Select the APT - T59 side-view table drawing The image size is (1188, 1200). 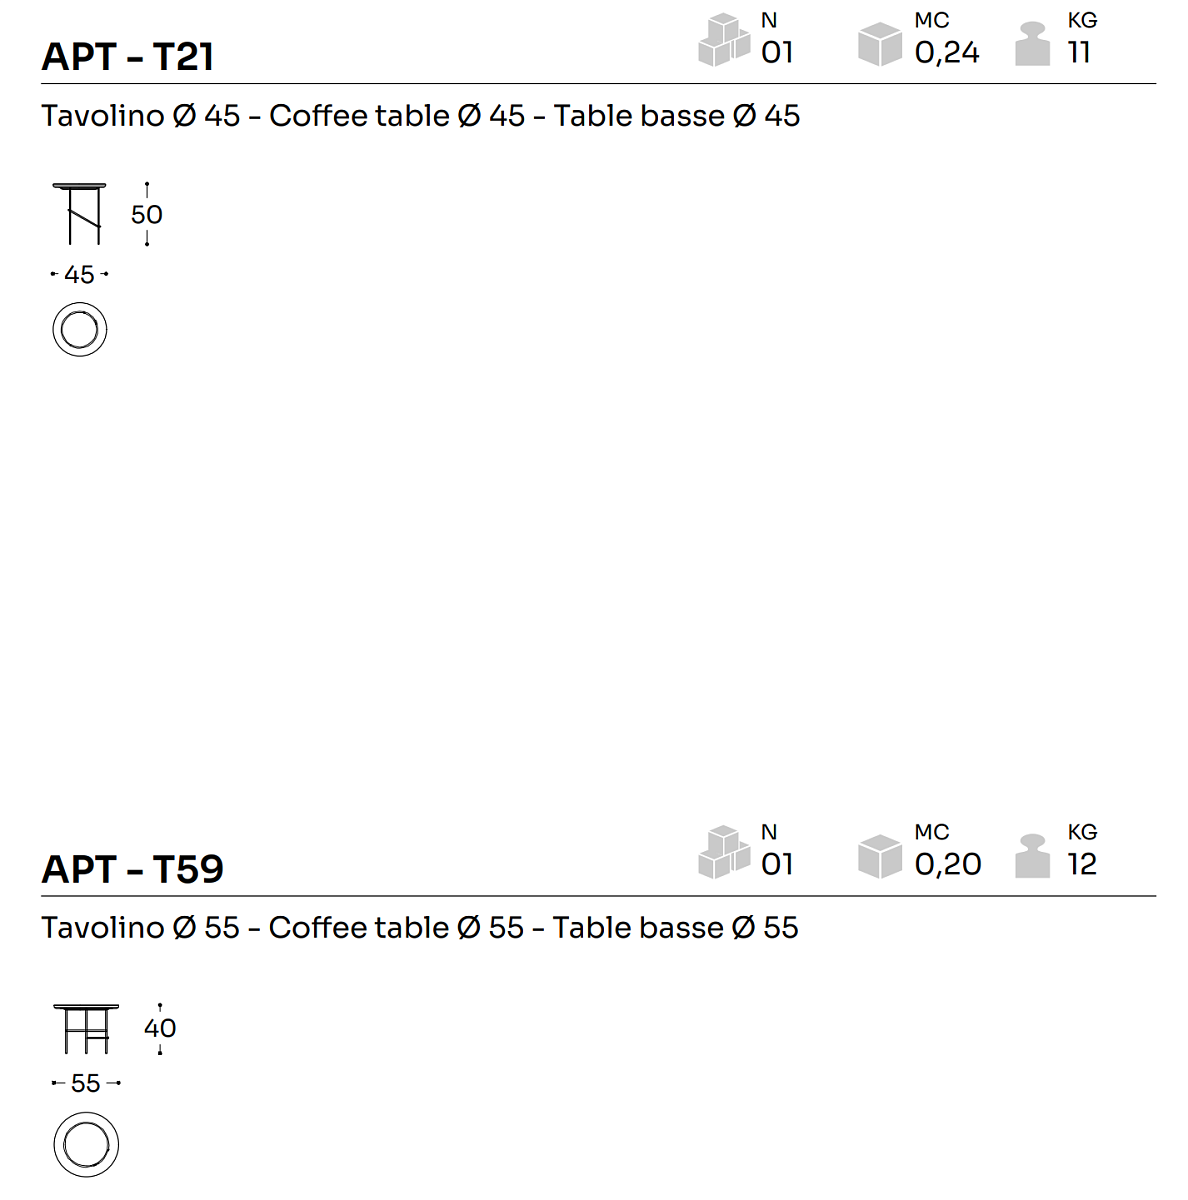[85, 1028]
